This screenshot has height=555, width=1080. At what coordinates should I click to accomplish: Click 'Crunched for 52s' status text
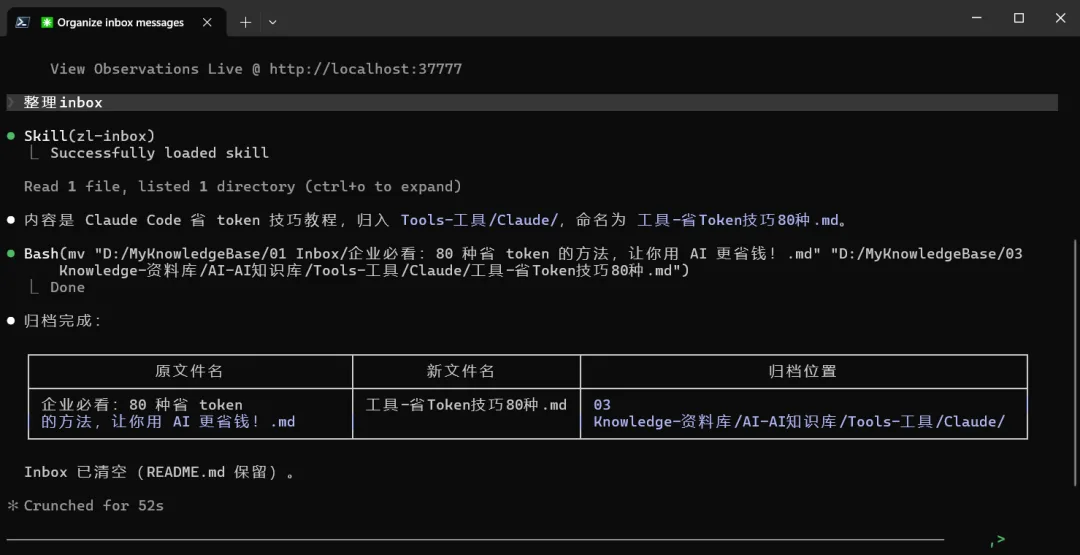click(94, 505)
